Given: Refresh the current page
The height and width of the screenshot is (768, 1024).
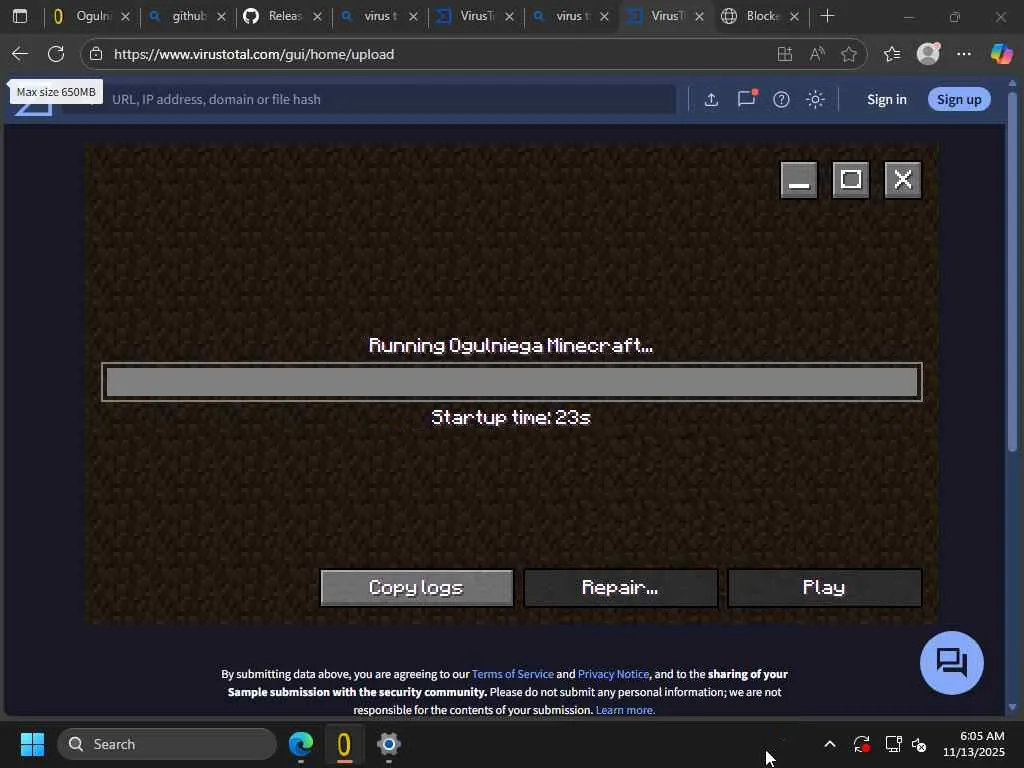Looking at the screenshot, I should pyautogui.click(x=56, y=54).
